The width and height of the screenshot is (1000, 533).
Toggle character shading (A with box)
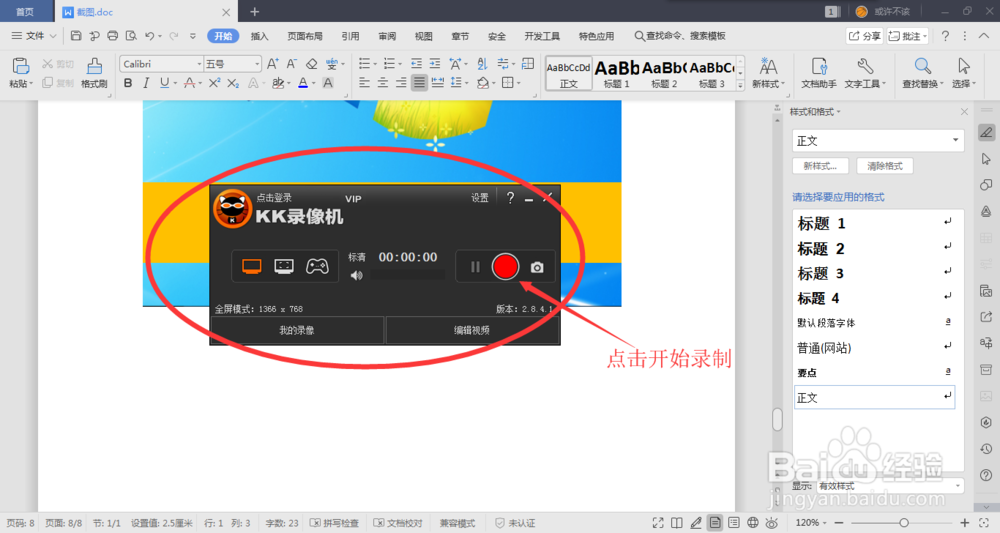(328, 83)
